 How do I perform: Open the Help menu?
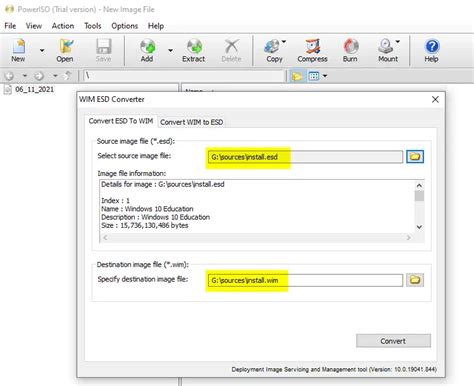click(156, 26)
